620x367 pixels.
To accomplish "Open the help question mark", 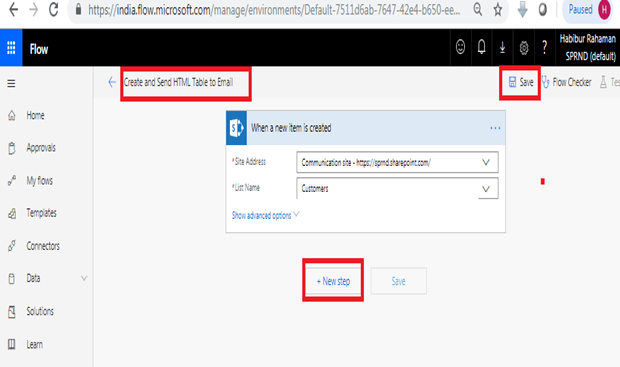I will 544,47.
